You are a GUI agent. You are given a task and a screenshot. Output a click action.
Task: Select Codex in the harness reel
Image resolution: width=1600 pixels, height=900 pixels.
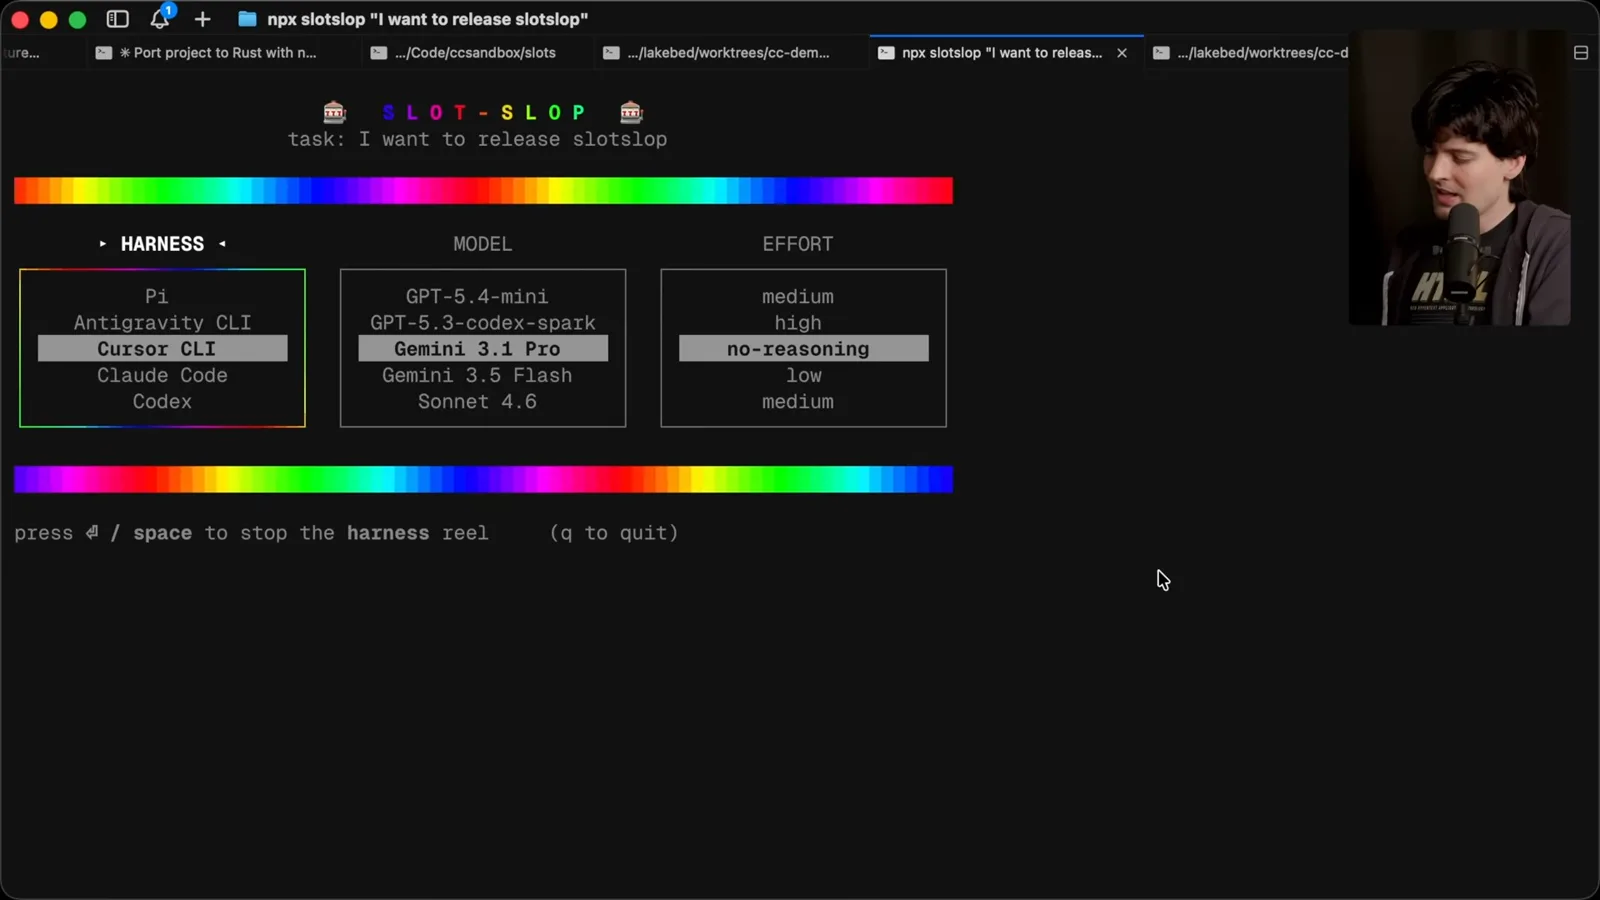(162, 401)
